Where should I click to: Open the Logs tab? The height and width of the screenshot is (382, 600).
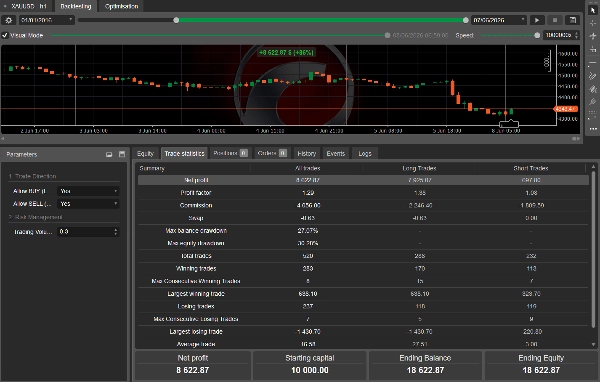(x=365, y=153)
